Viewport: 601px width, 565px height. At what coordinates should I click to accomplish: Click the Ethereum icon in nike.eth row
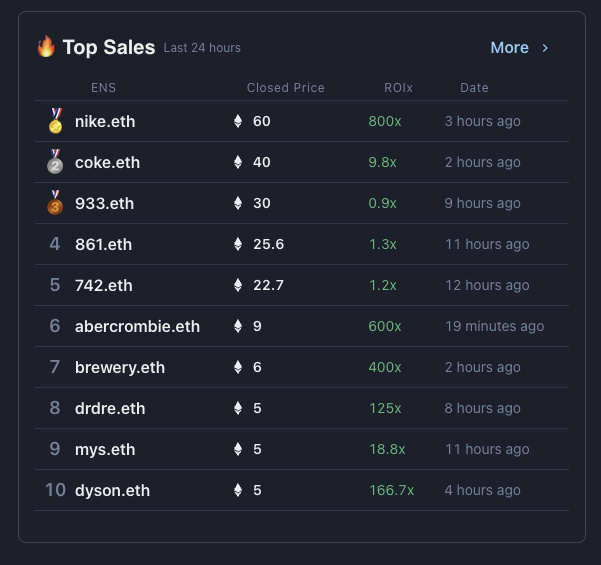tap(238, 121)
